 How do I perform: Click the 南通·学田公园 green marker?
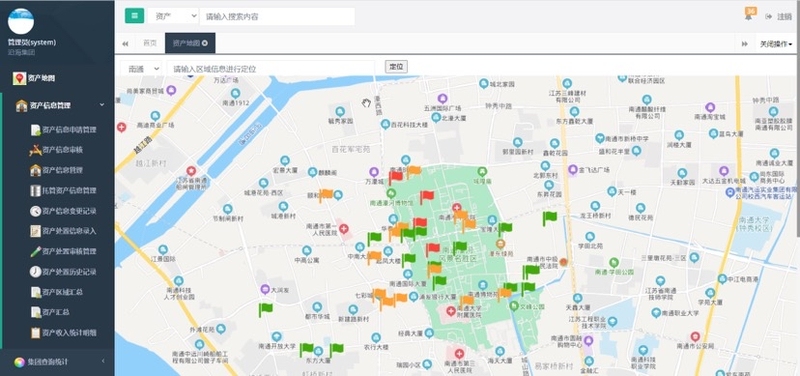[x=614, y=262]
